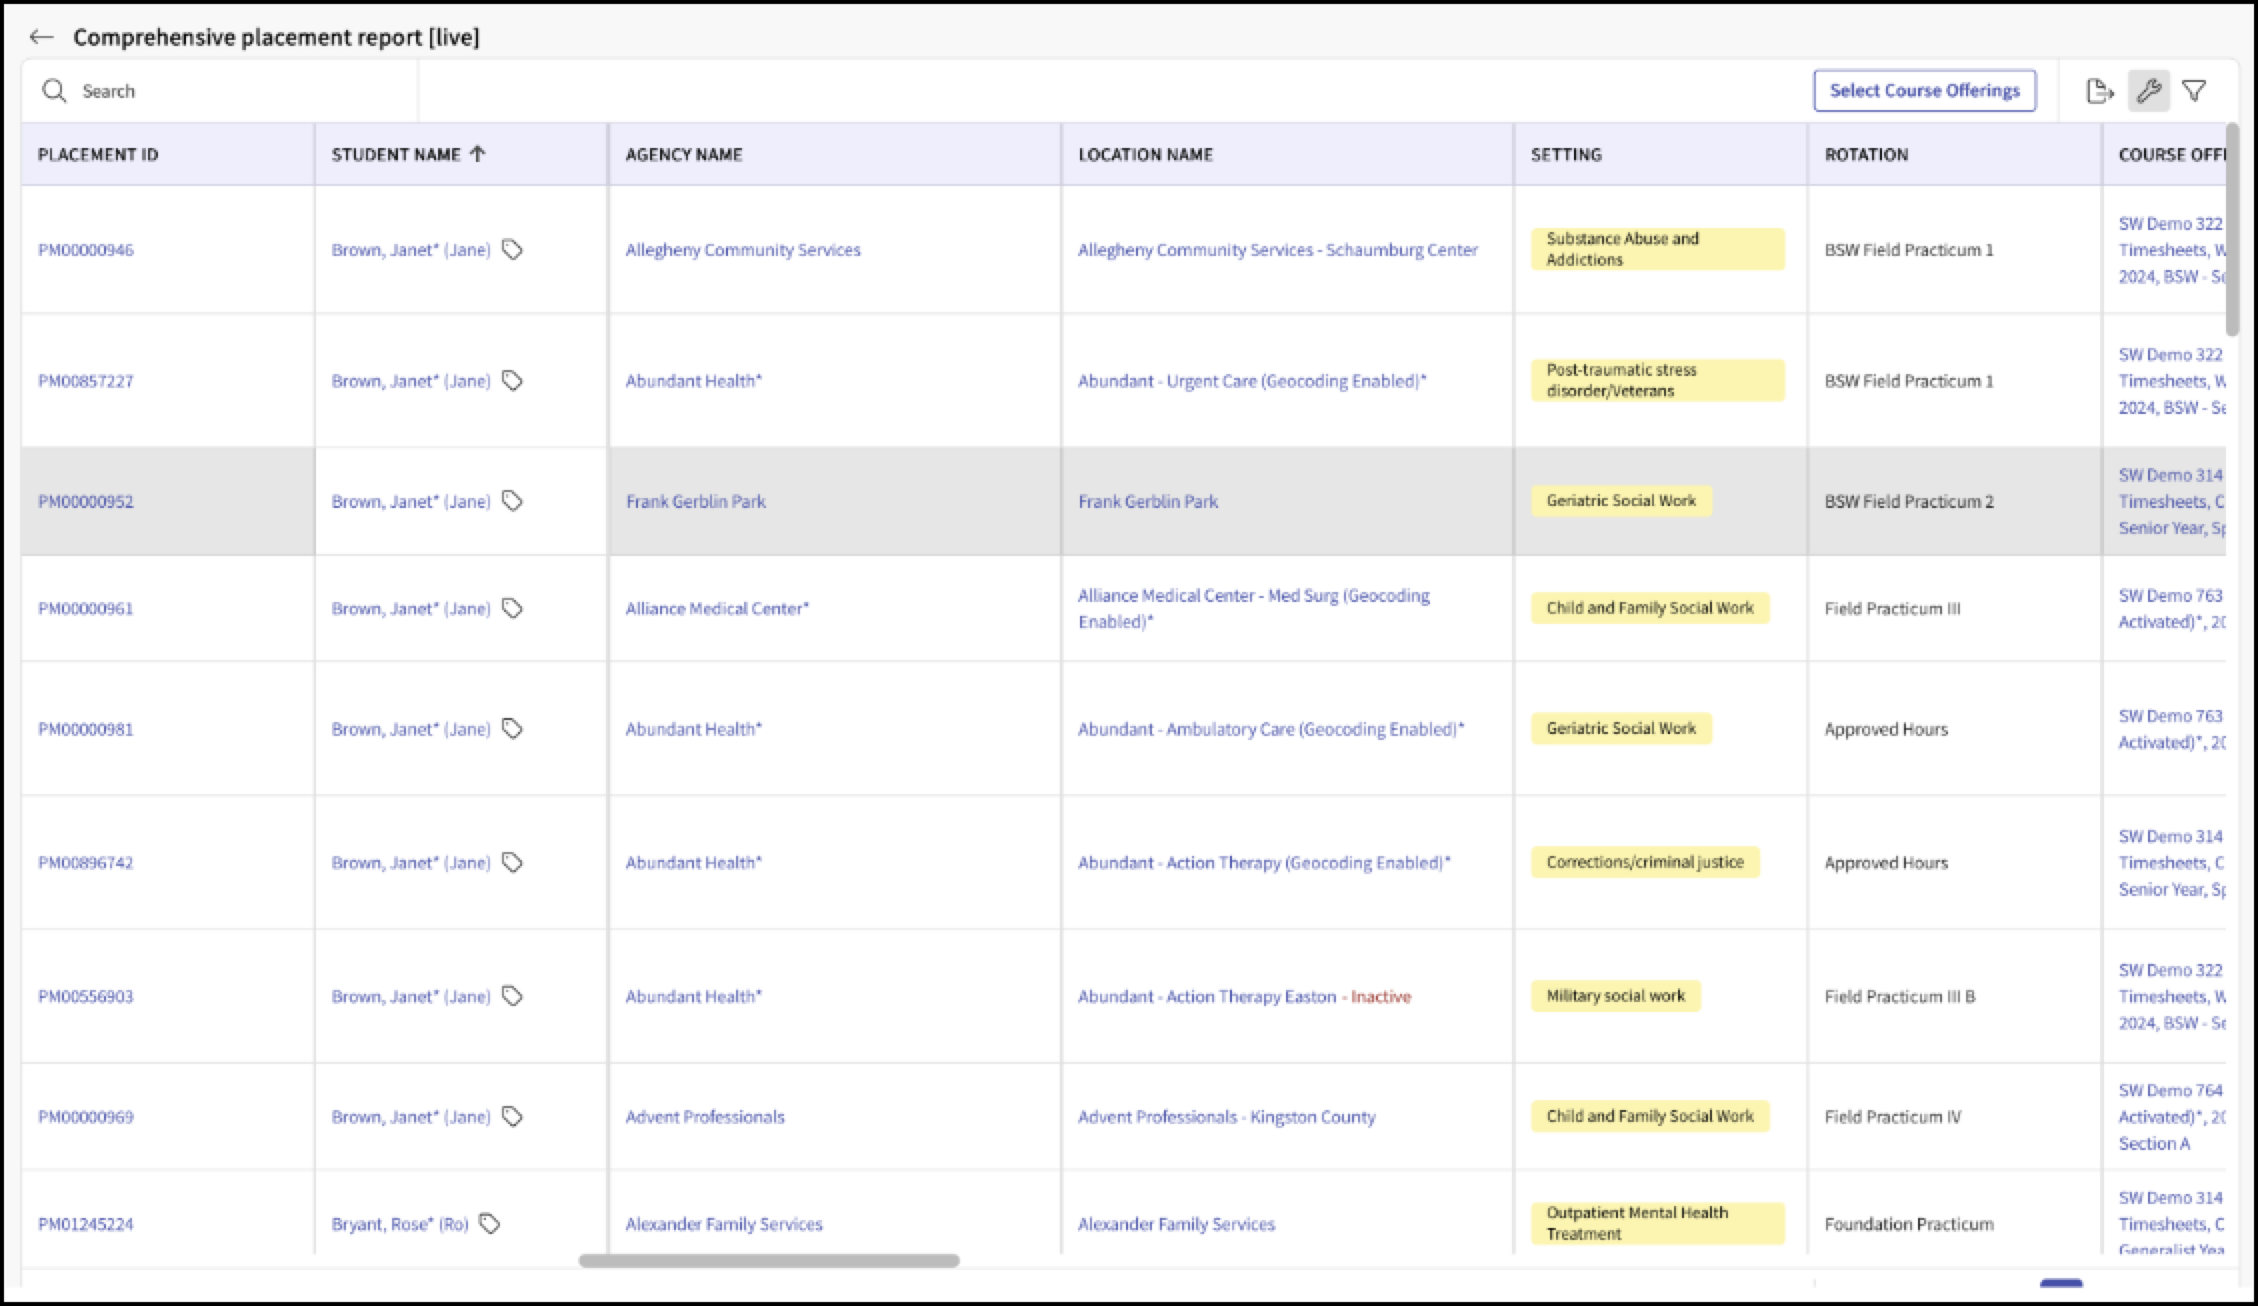Sort by Student Name ascending arrow
The width and height of the screenshot is (2258, 1306).
point(478,154)
